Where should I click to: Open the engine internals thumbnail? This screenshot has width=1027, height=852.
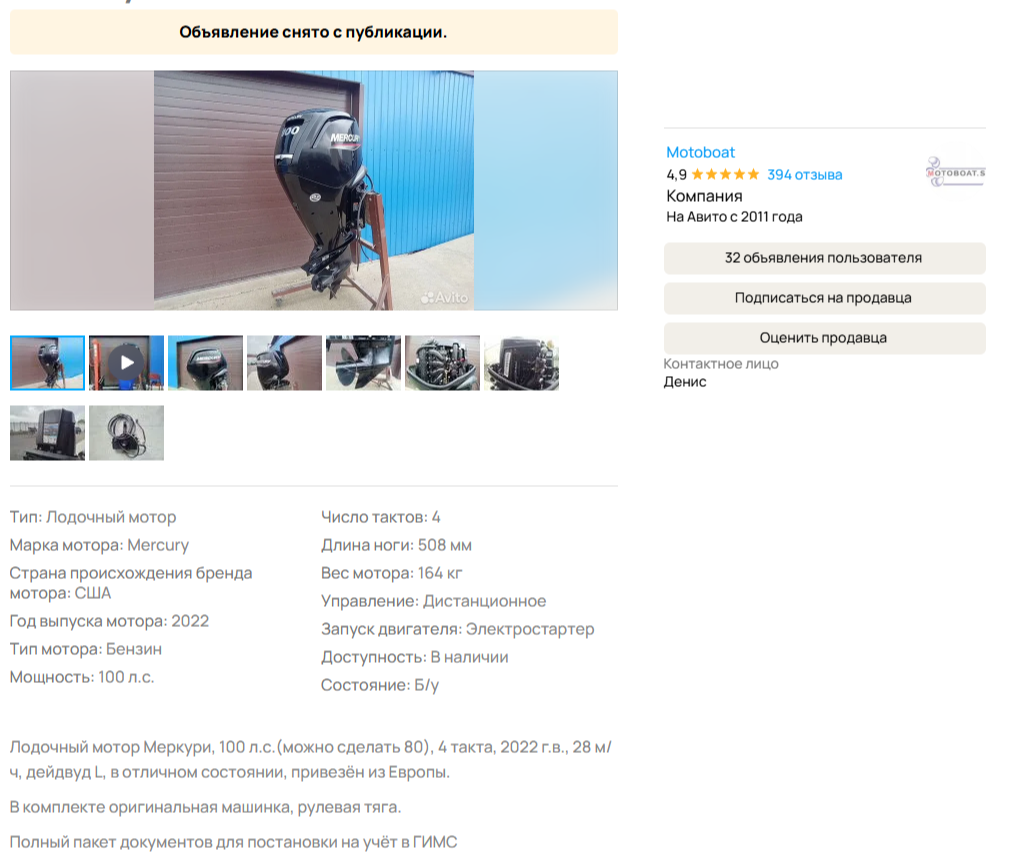pyautogui.click(x=443, y=363)
